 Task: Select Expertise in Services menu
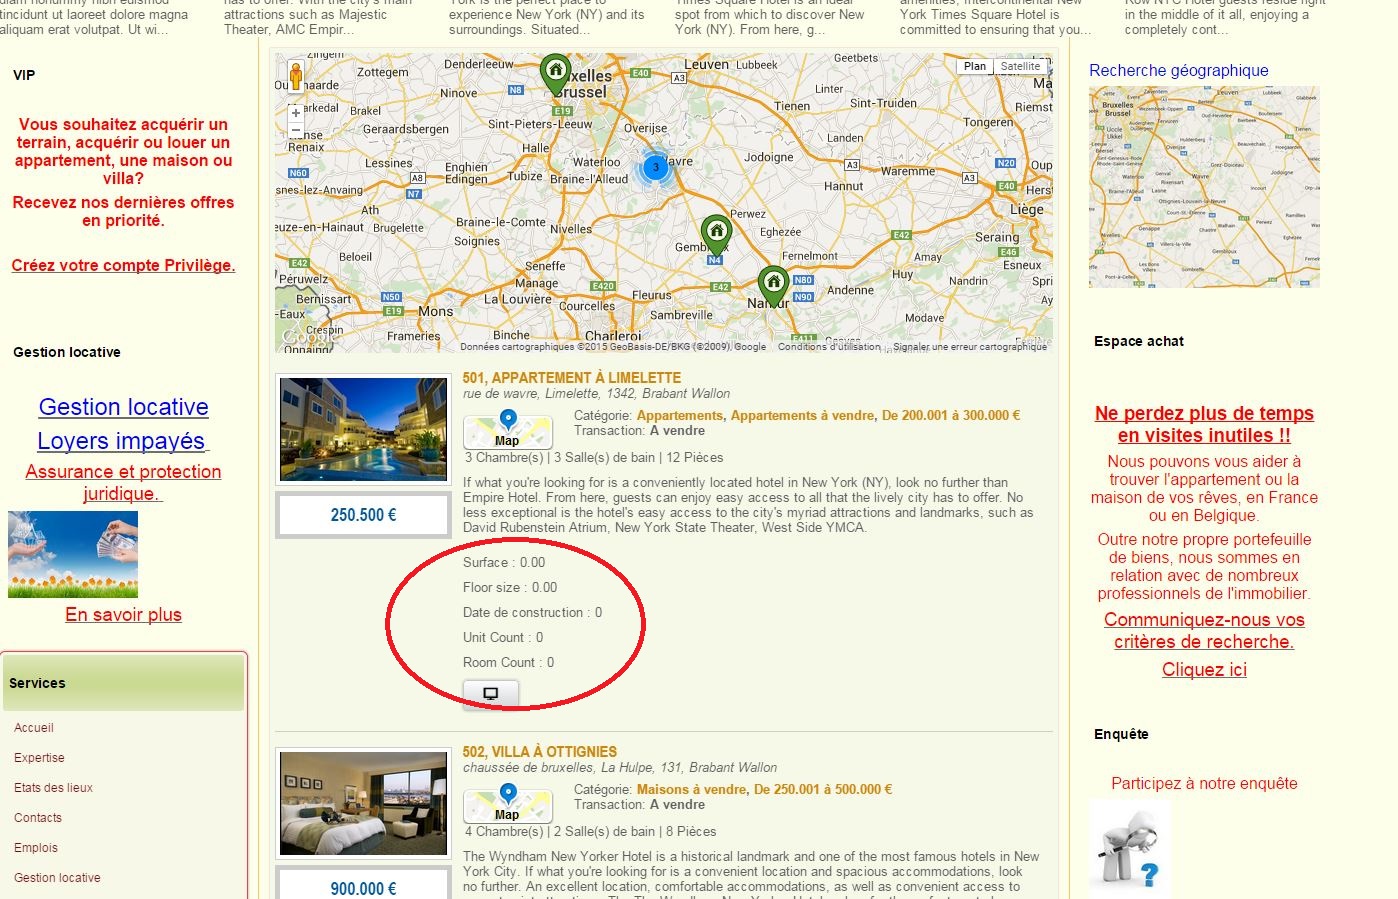[x=39, y=758]
